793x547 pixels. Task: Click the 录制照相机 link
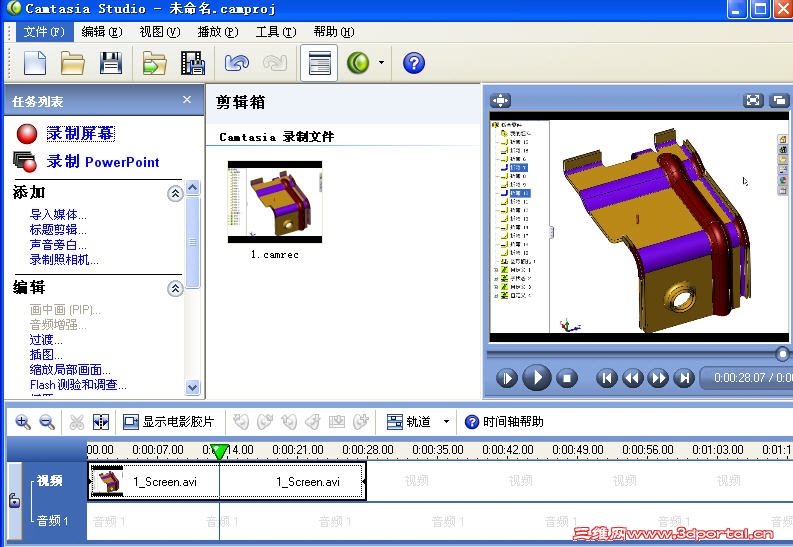pos(64,260)
